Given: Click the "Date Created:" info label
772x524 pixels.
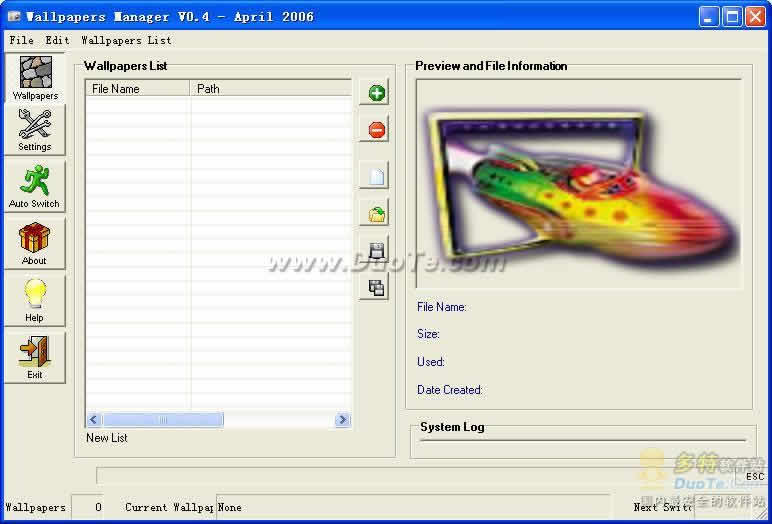Looking at the screenshot, I should (x=450, y=390).
